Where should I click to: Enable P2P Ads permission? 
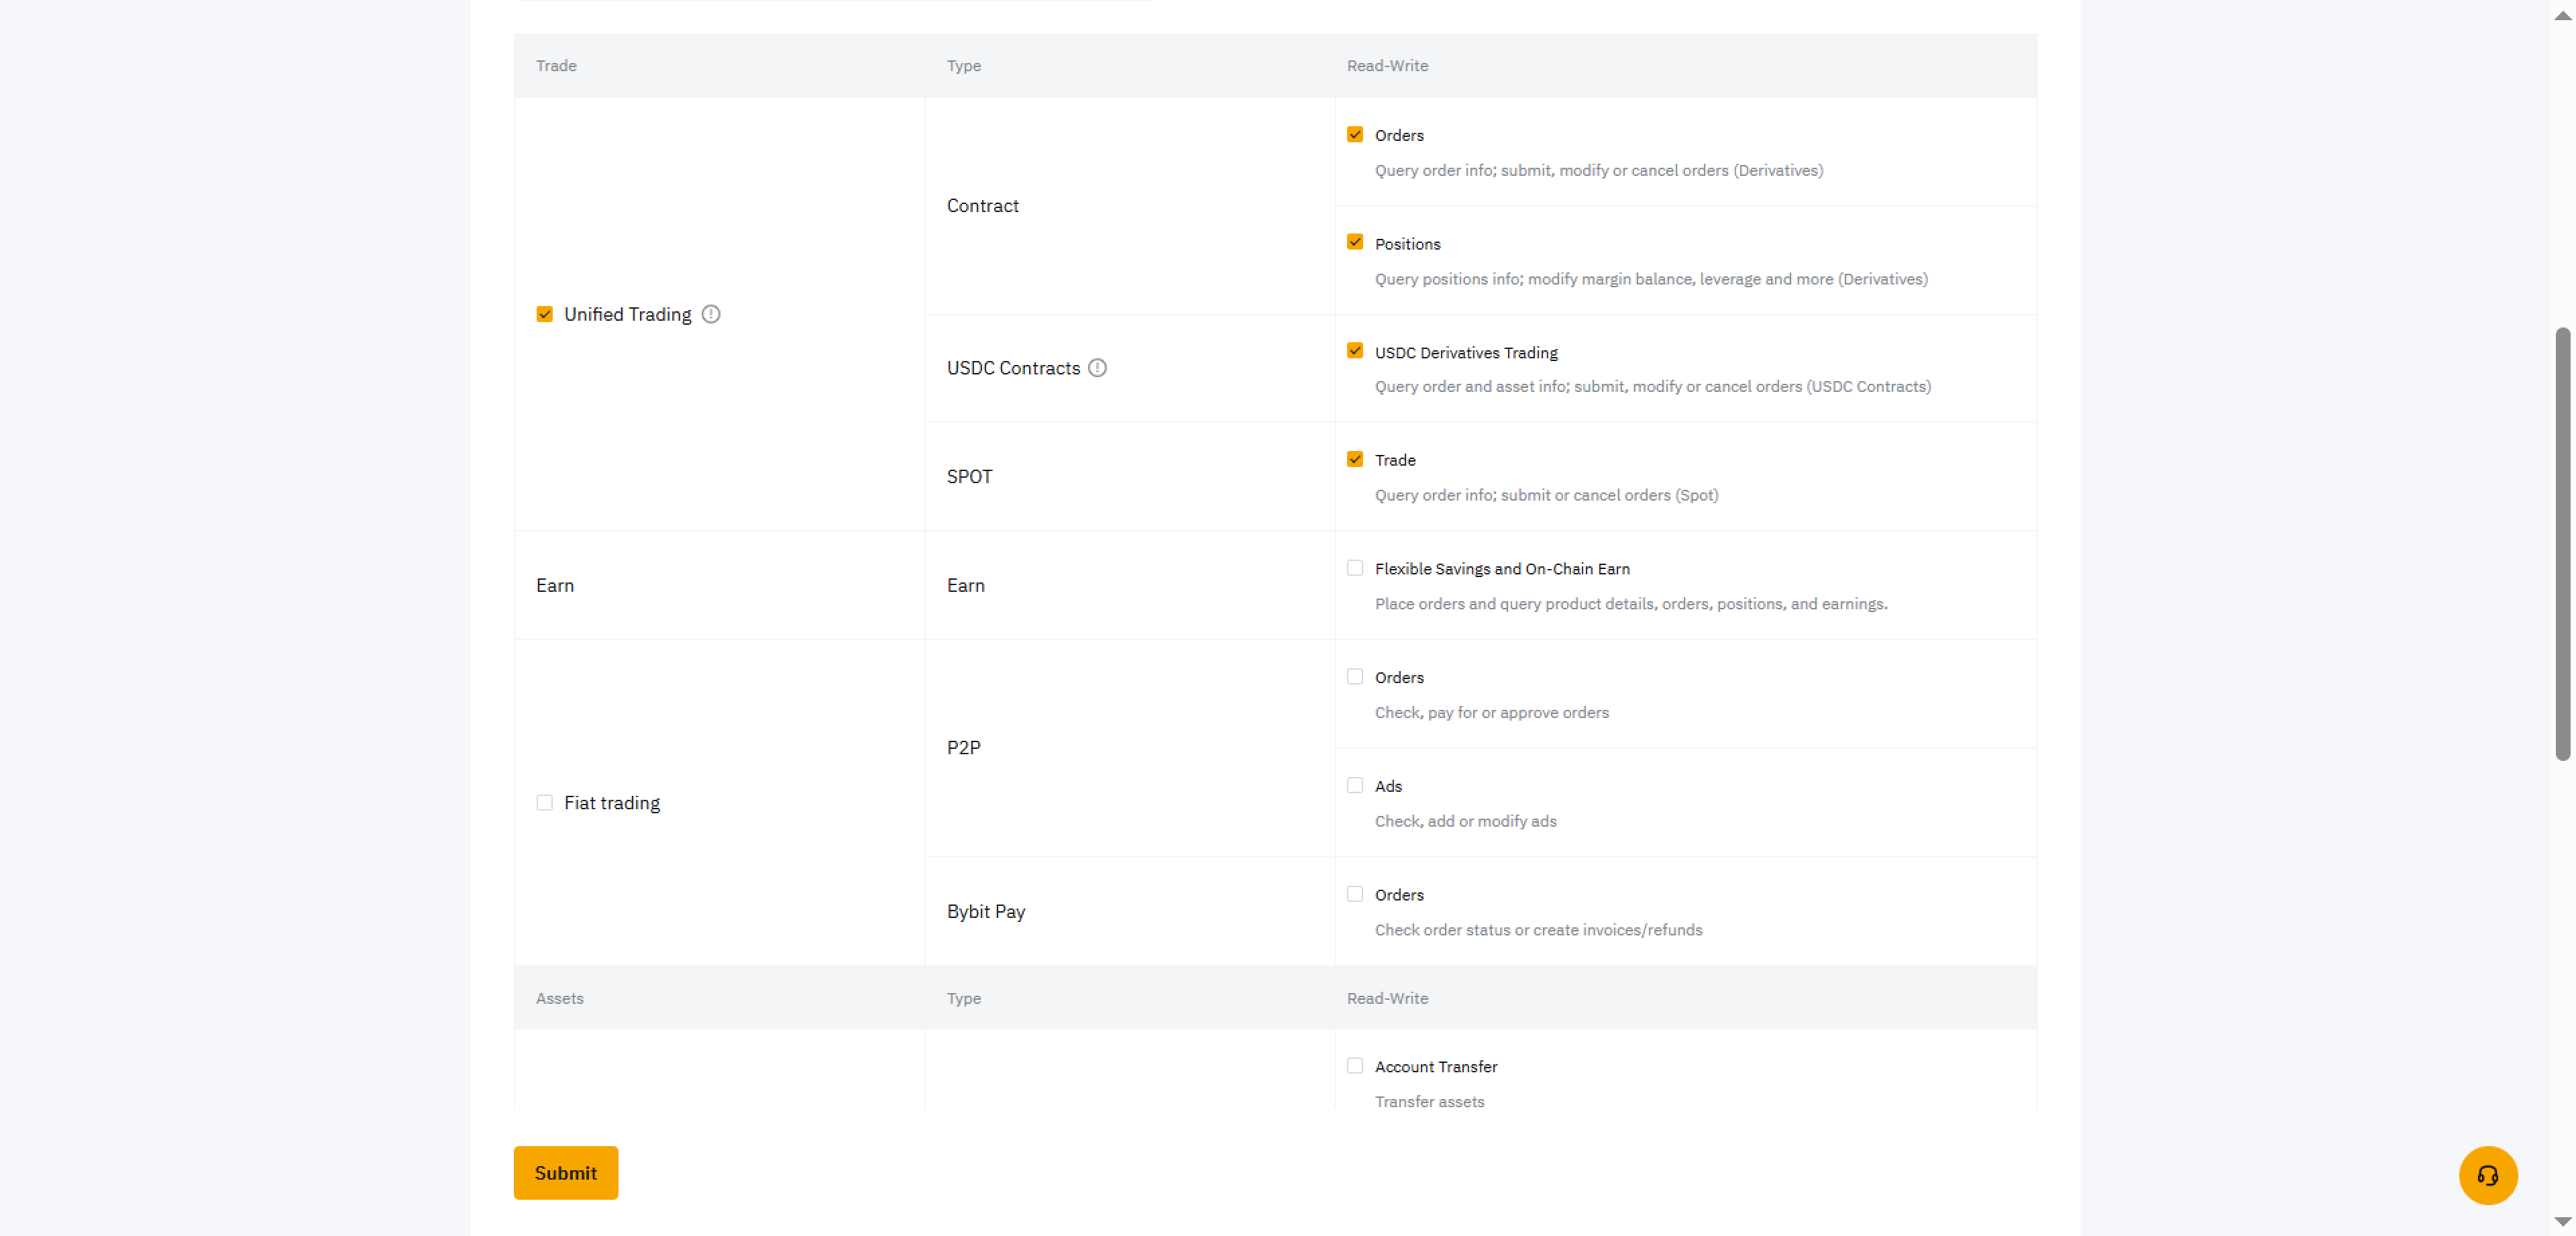1354,786
